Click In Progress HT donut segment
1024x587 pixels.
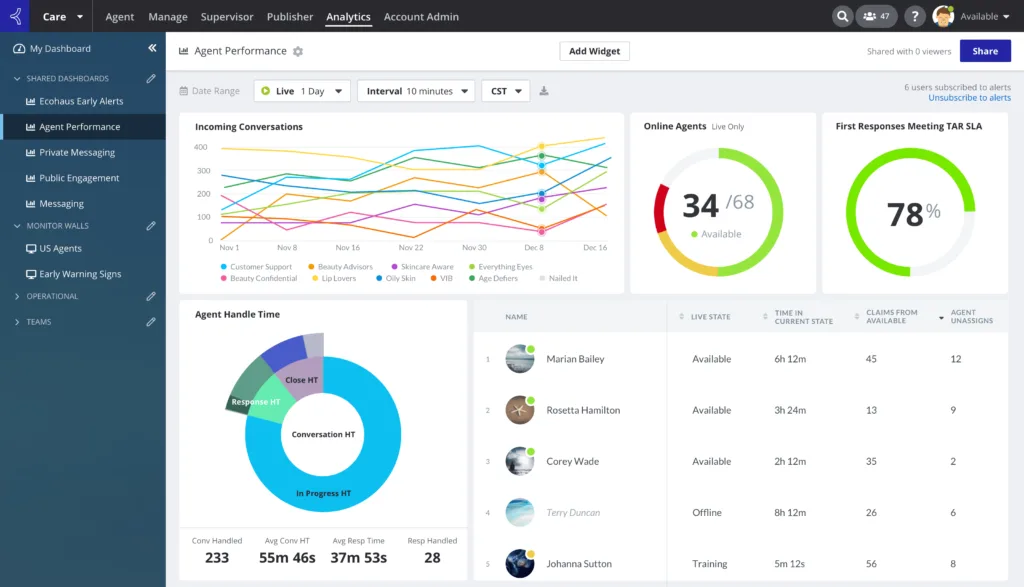click(323, 494)
